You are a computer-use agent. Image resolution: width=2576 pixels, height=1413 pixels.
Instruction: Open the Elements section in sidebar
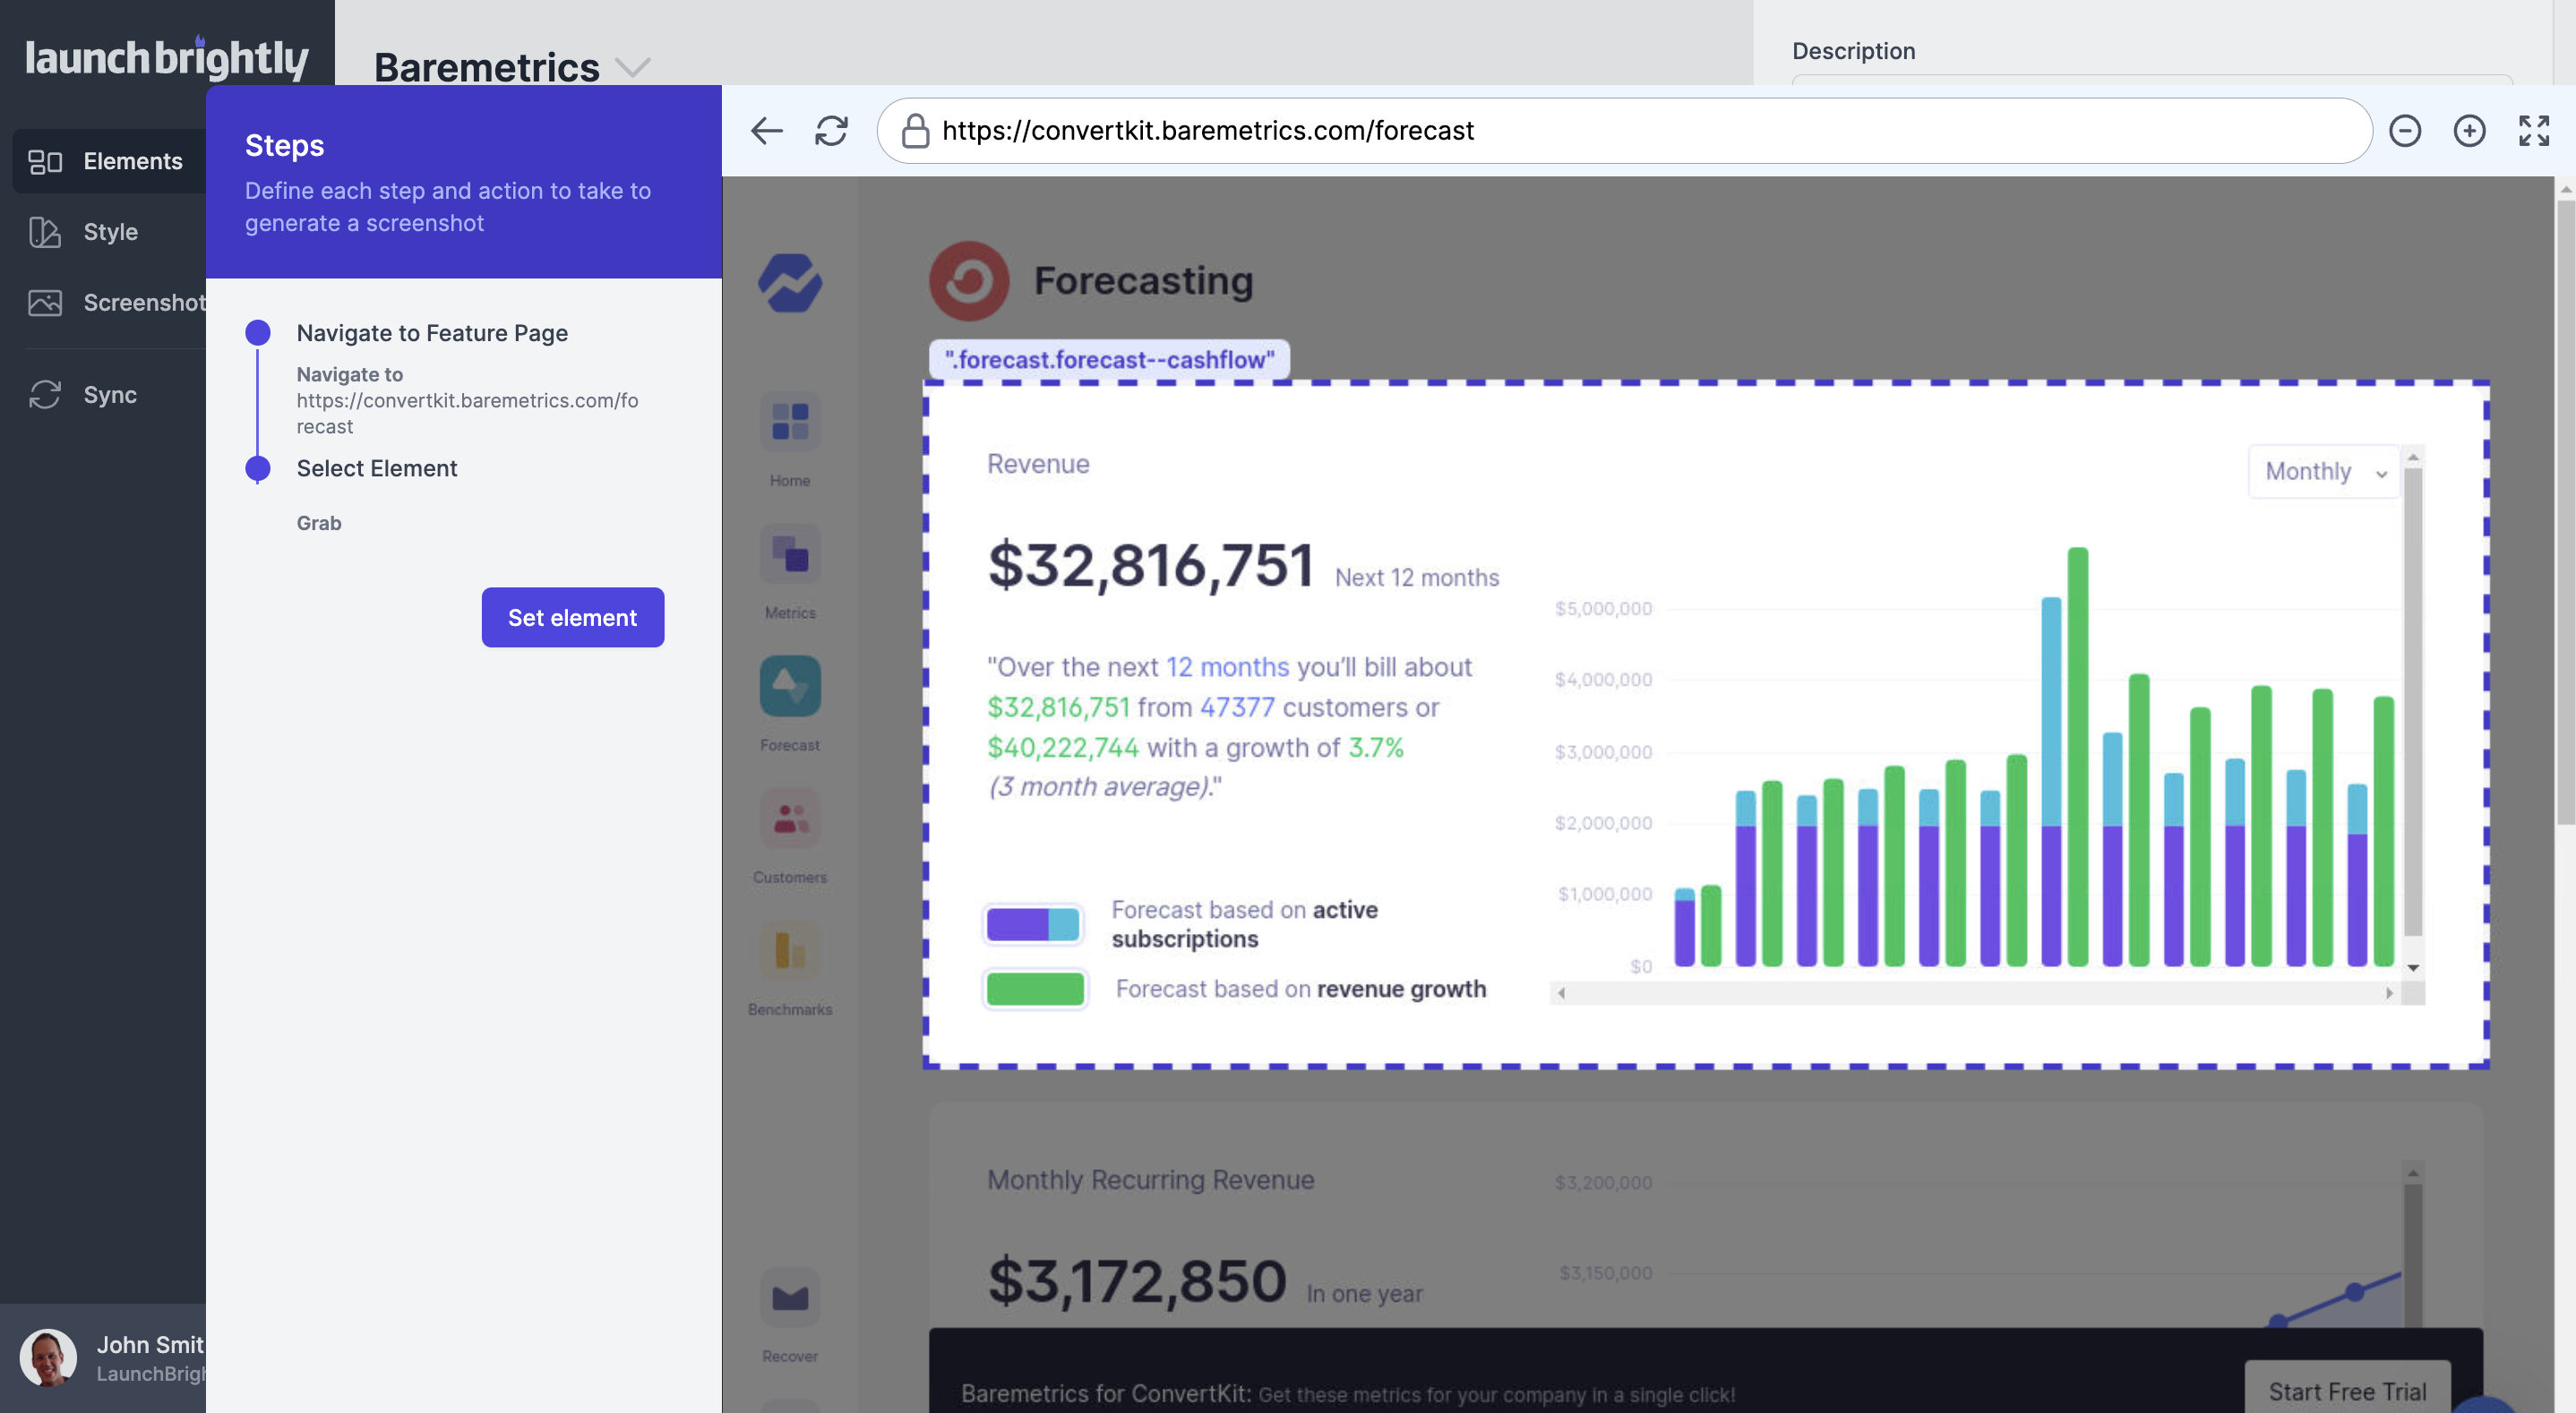point(110,161)
